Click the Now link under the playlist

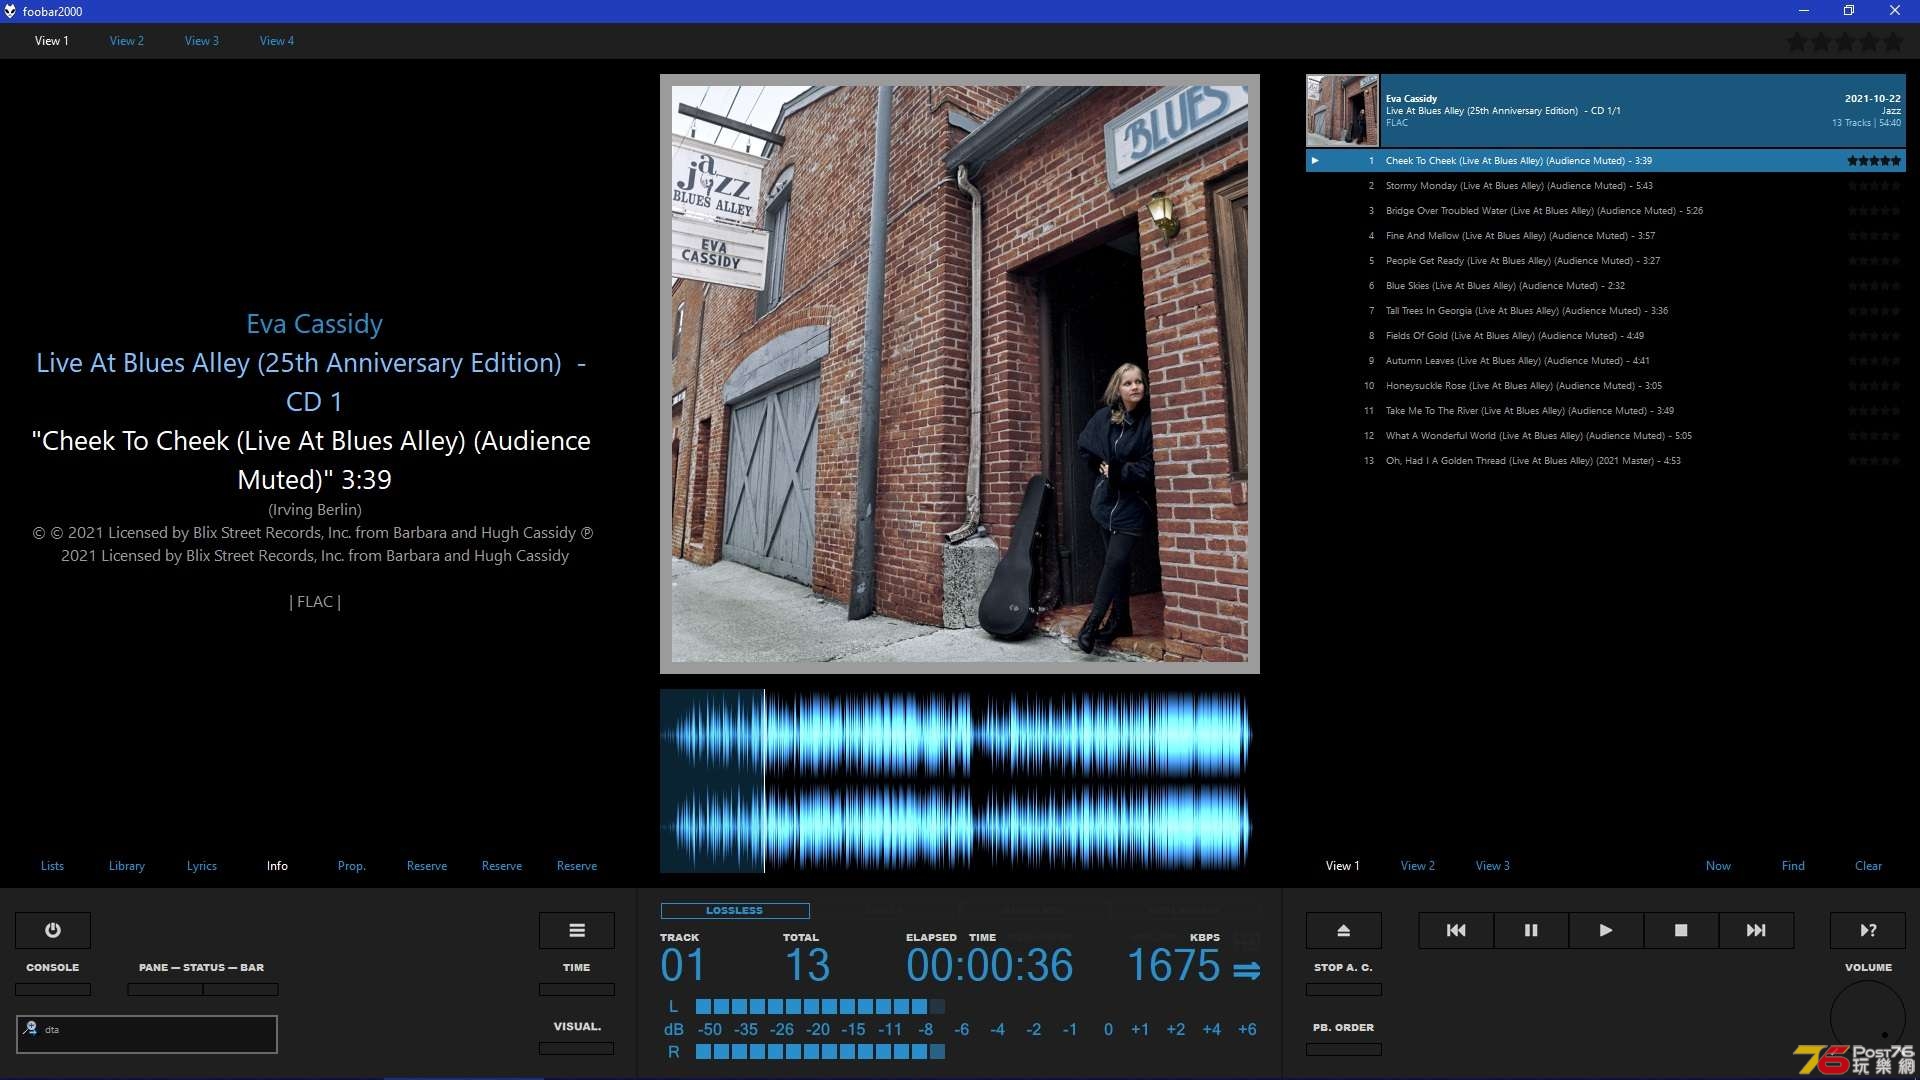pyautogui.click(x=1718, y=866)
